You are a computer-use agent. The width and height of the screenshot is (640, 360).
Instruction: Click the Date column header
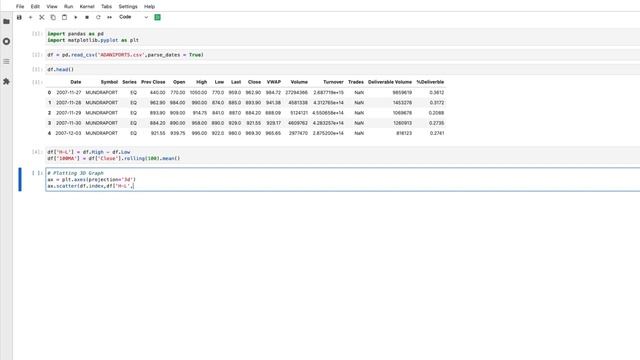coord(76,82)
